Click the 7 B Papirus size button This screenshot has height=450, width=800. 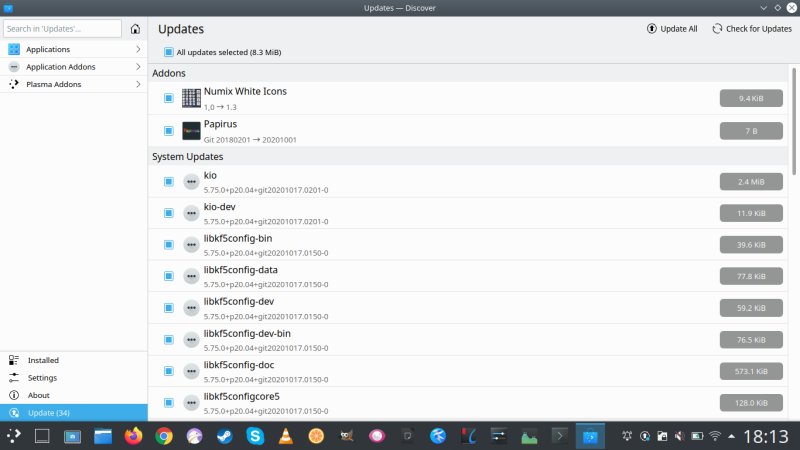tap(751, 131)
